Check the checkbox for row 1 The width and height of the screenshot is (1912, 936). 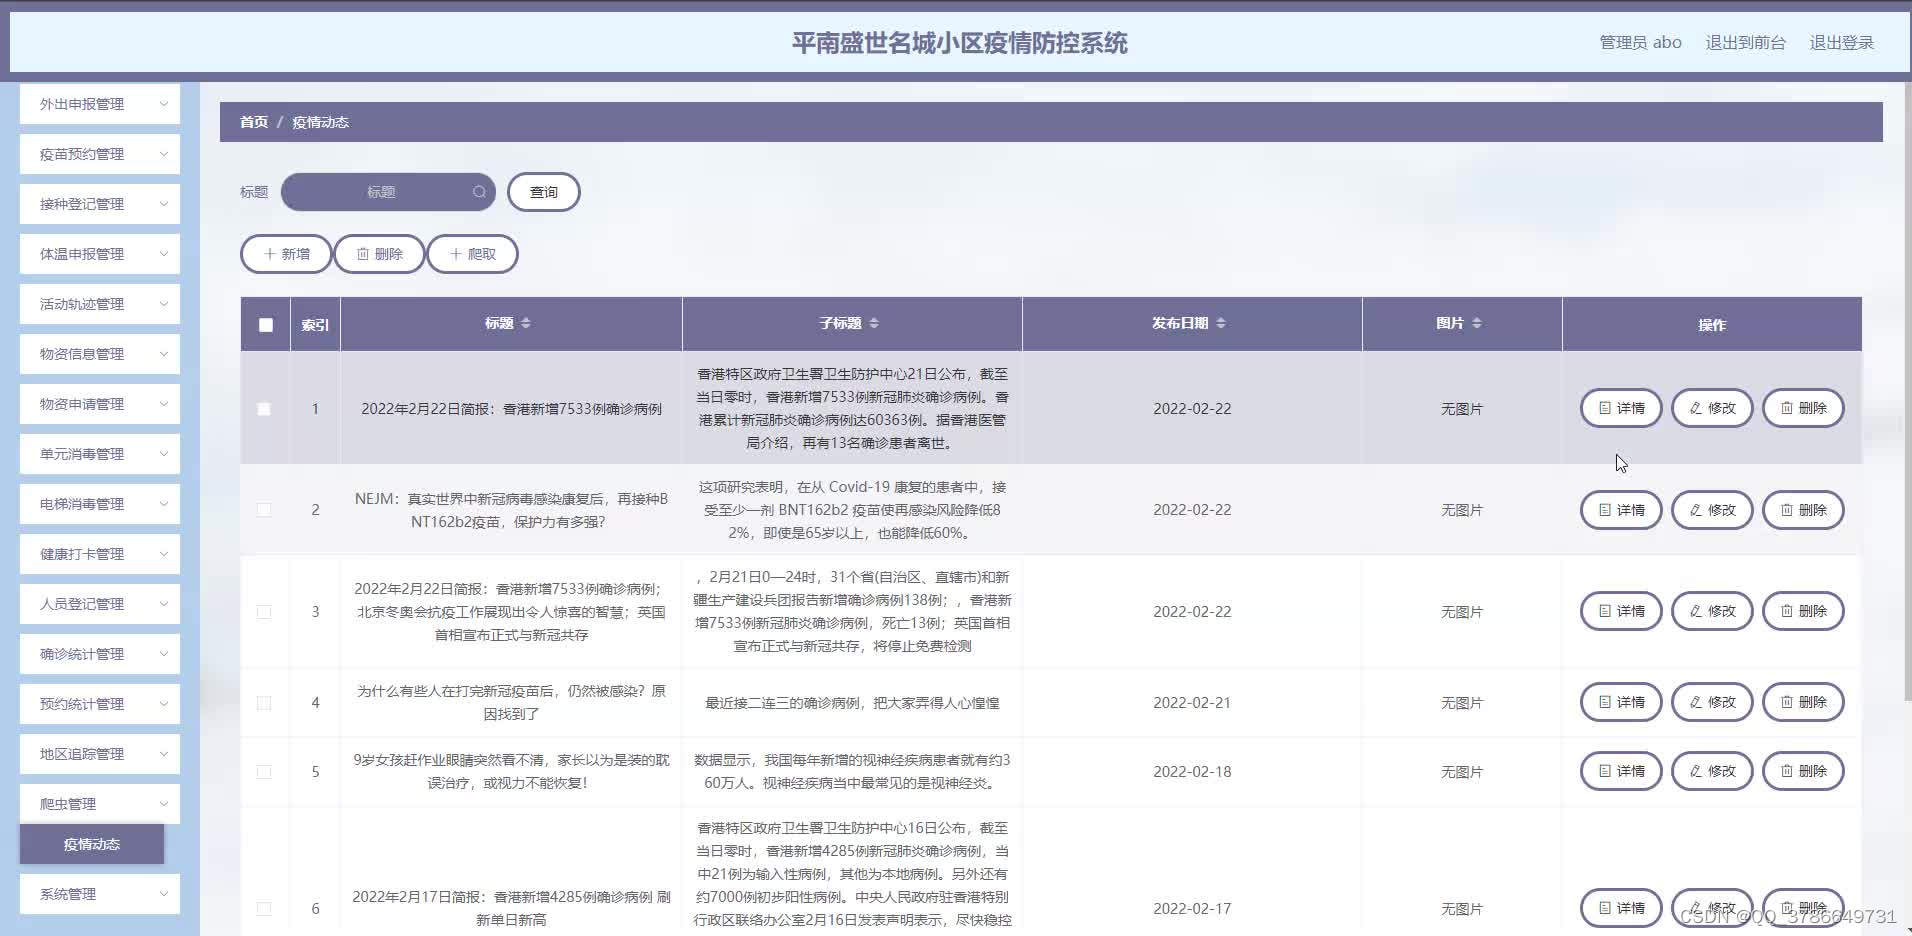[x=264, y=409]
